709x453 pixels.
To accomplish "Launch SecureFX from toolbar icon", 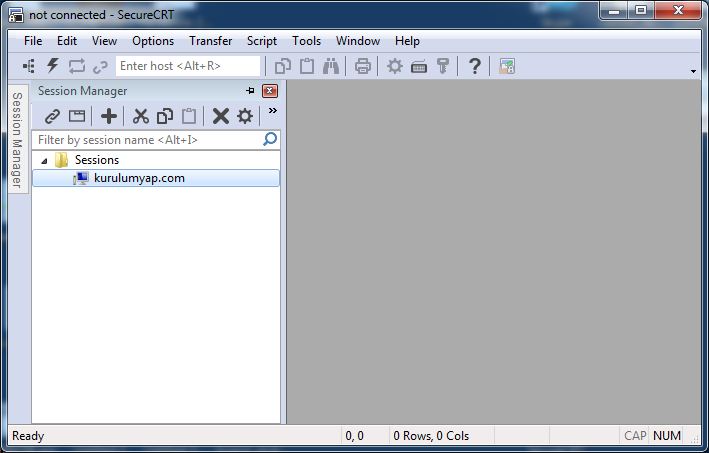I will [507, 66].
